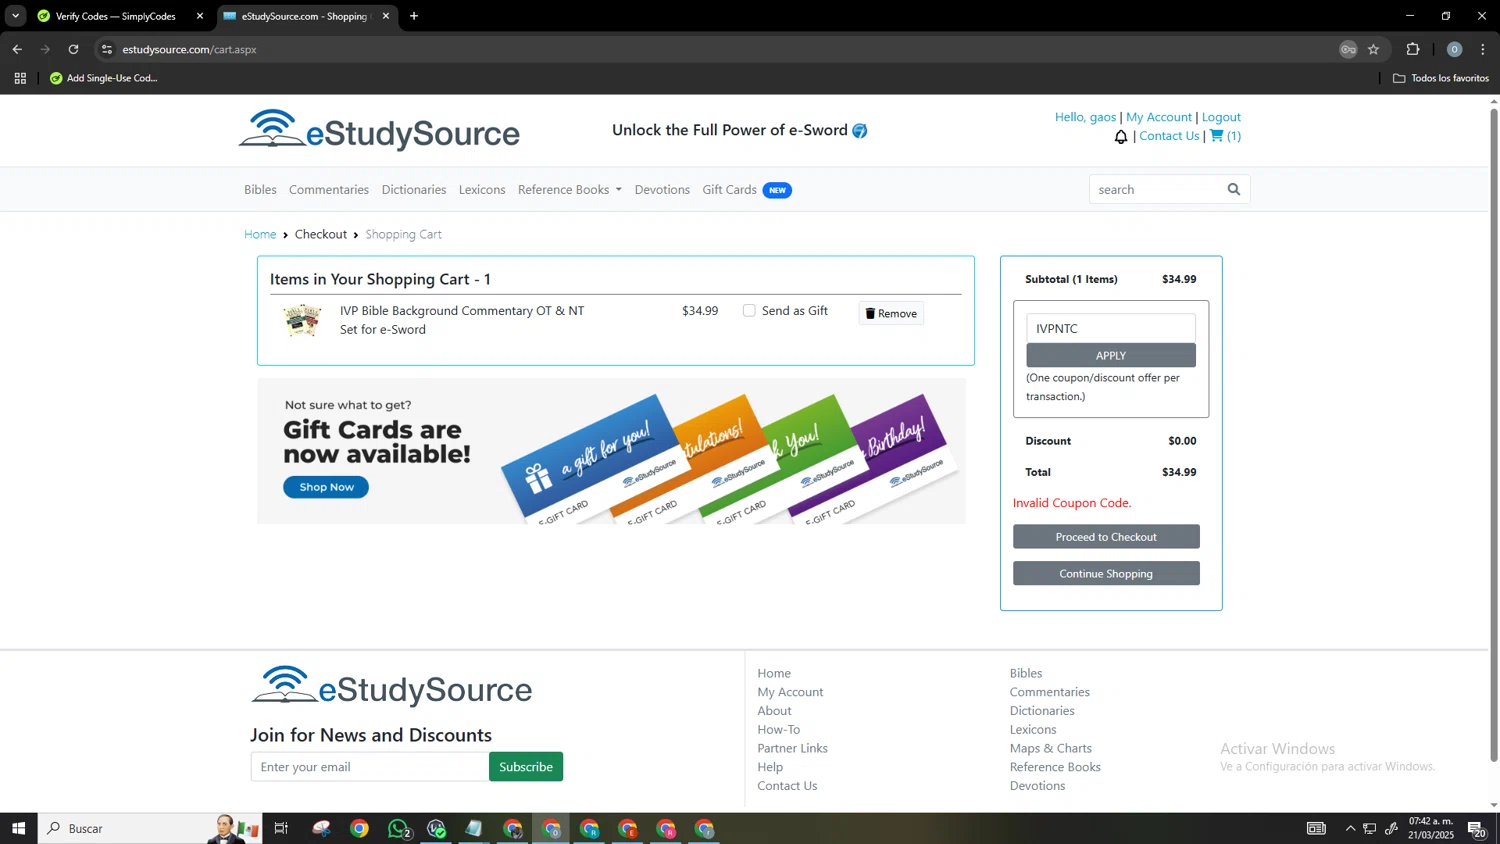Switch to Verify Codes SimplyCodes tab
Image resolution: width=1500 pixels, height=844 pixels.
[x=115, y=16]
